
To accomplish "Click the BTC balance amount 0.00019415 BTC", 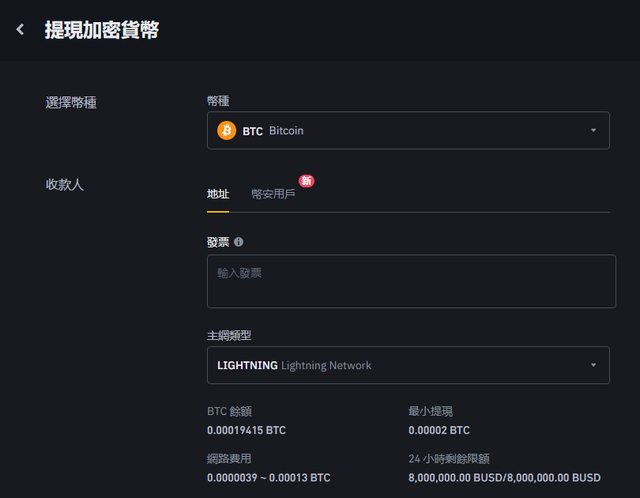I will click(x=246, y=430).
